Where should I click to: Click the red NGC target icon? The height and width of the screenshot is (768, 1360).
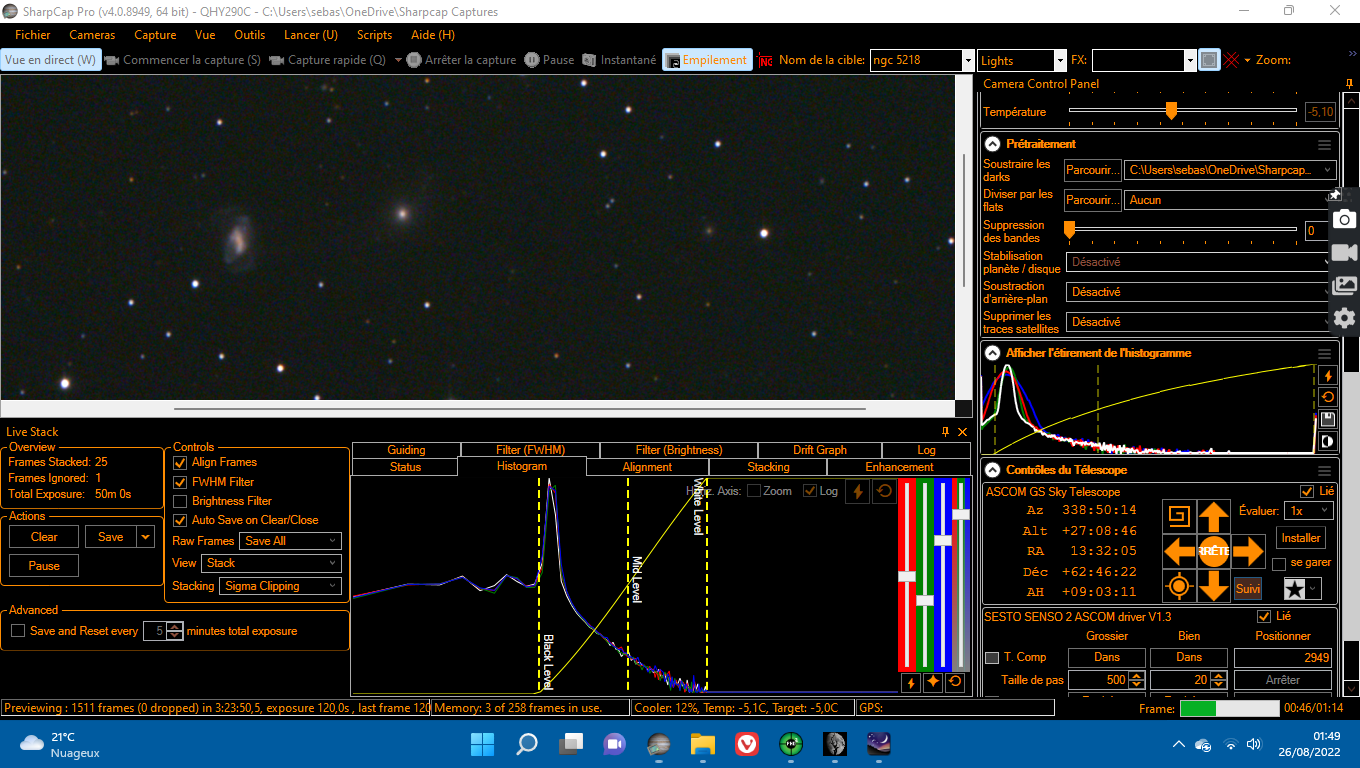[765, 60]
